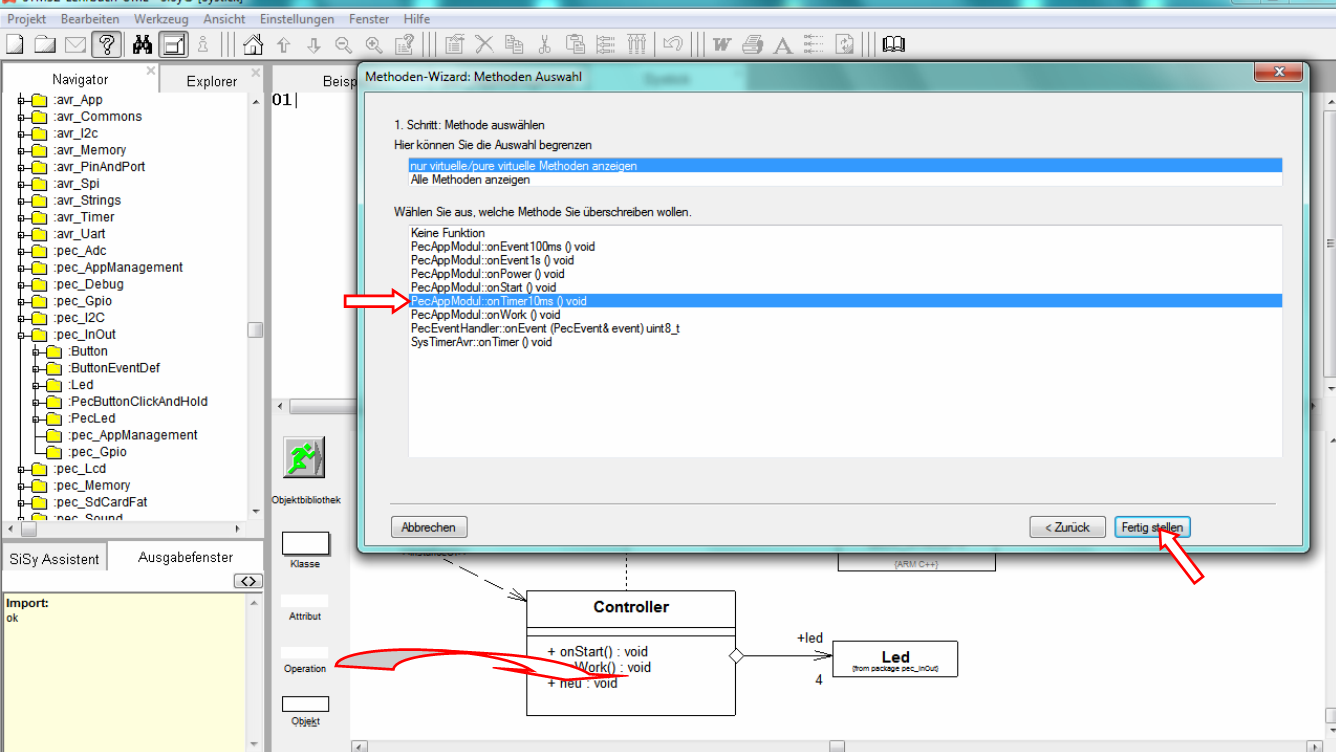
Task: Expand the :pec_Gpio tree node
Action: 20,301
